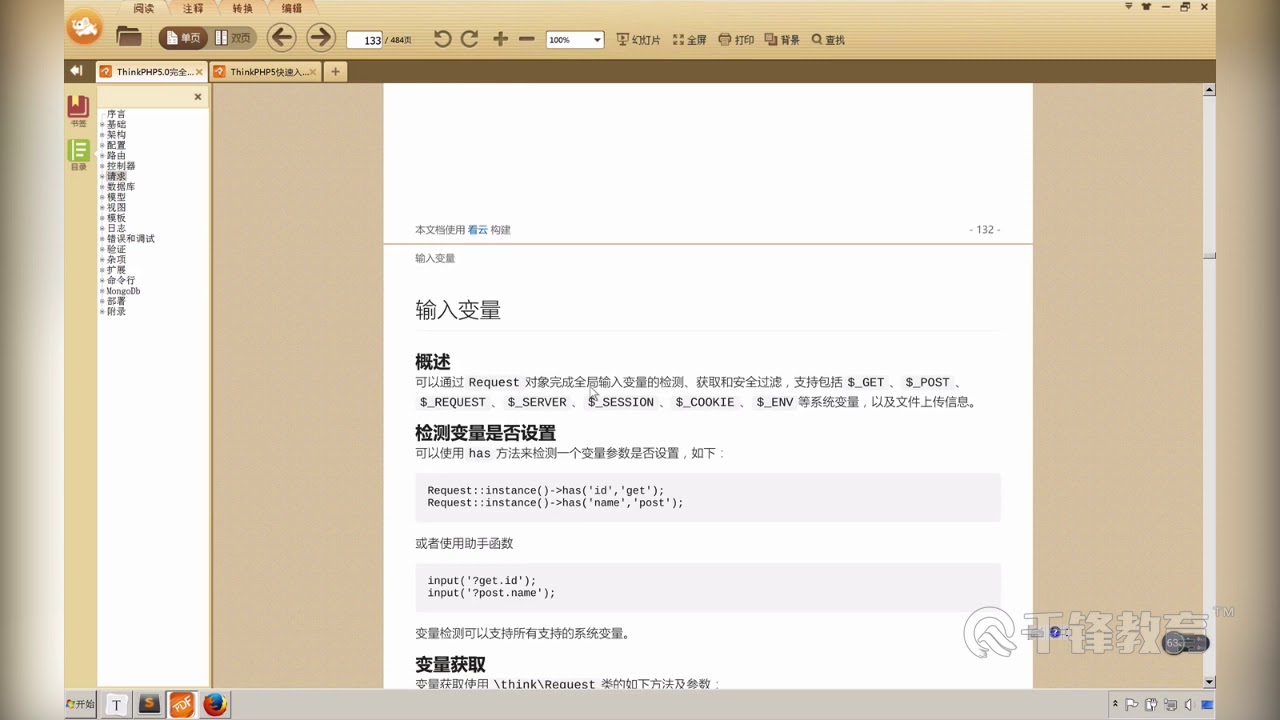The image size is (1280, 720).
Task: Click the 打印 print button
Action: click(x=736, y=40)
